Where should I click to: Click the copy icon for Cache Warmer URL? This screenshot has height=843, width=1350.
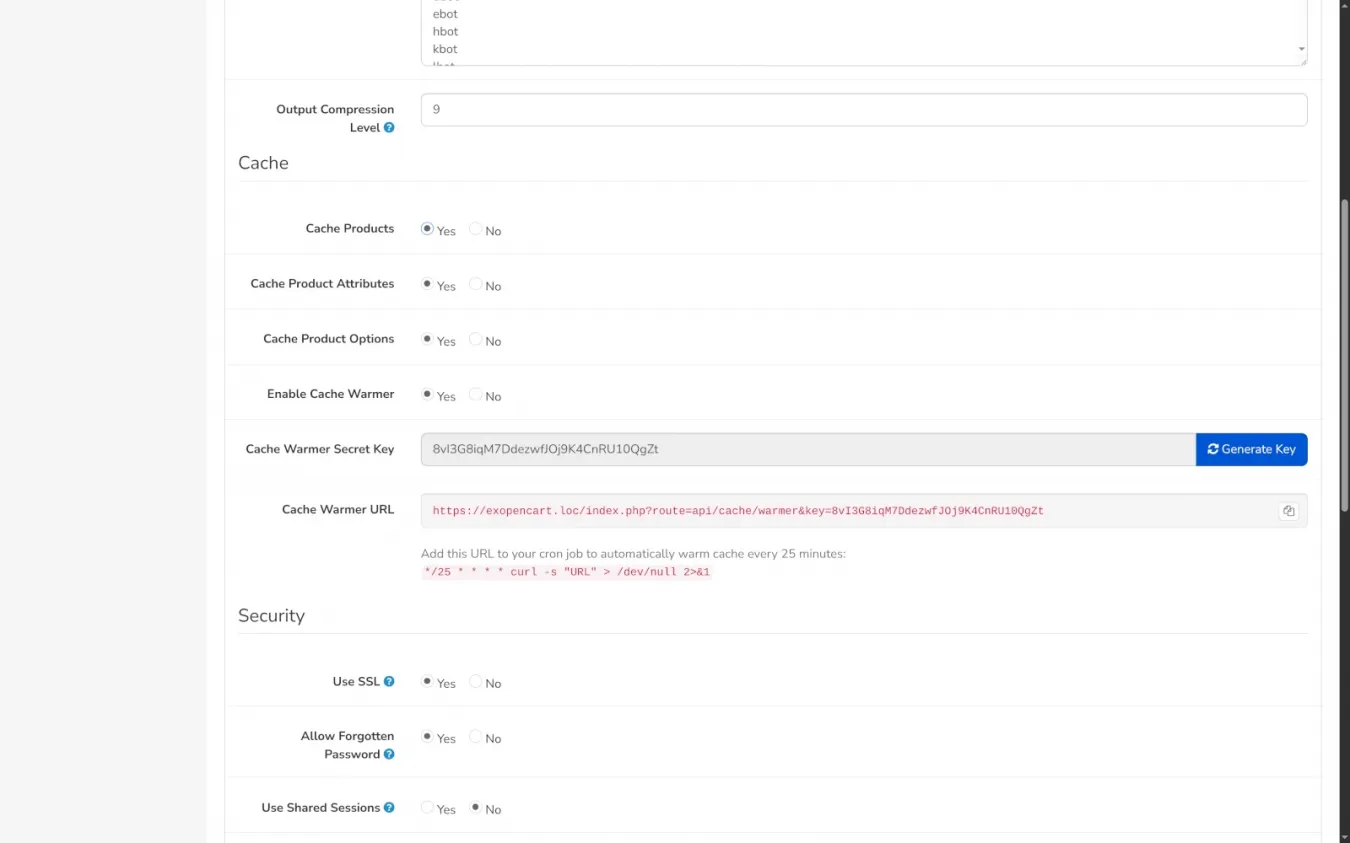coord(1288,511)
